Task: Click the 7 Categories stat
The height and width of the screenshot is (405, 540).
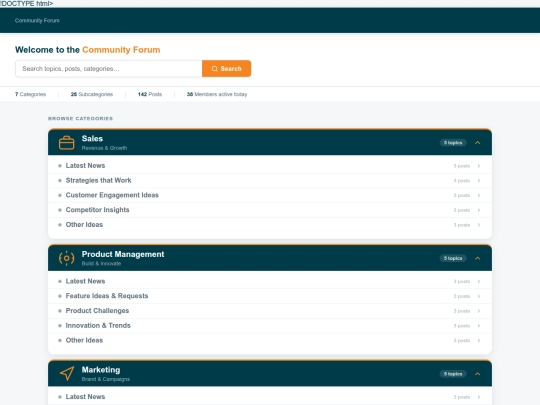Action: click(x=30, y=94)
